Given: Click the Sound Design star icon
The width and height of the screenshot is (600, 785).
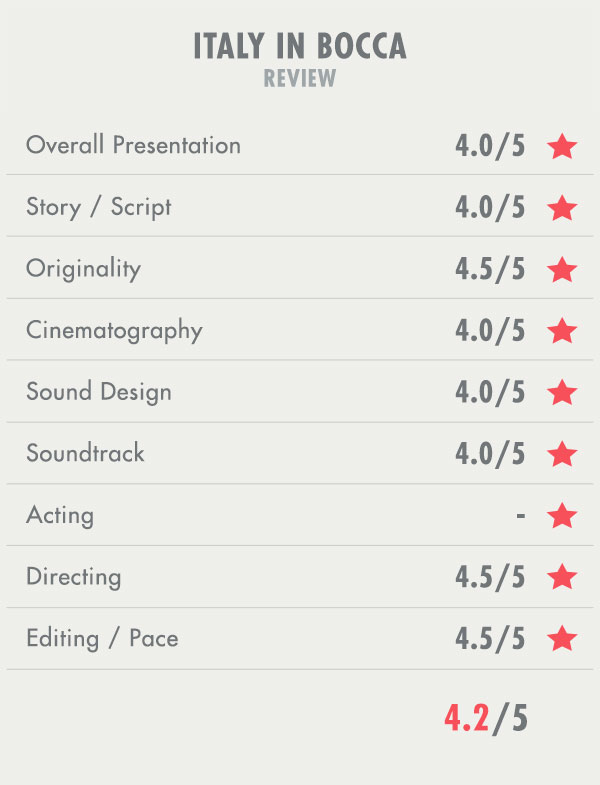Looking at the screenshot, I should coord(562,392).
